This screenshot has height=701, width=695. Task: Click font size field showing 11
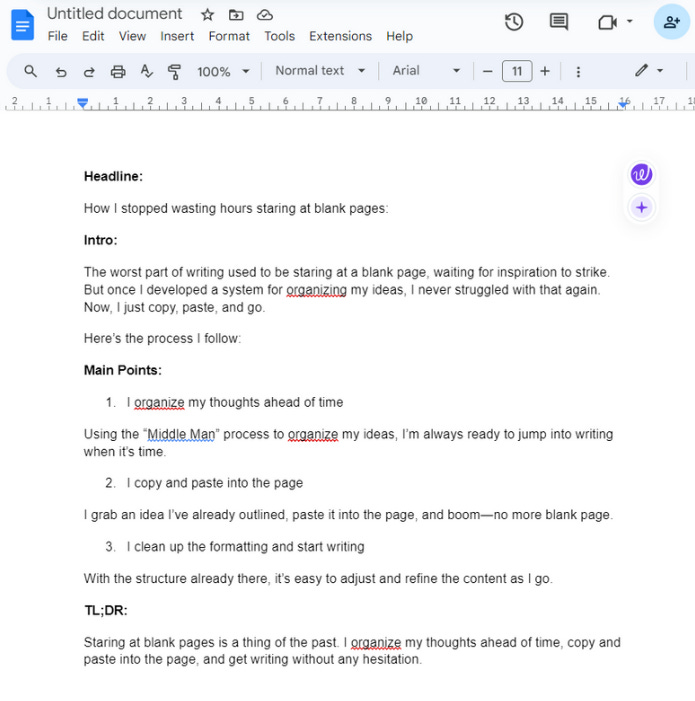click(x=517, y=71)
